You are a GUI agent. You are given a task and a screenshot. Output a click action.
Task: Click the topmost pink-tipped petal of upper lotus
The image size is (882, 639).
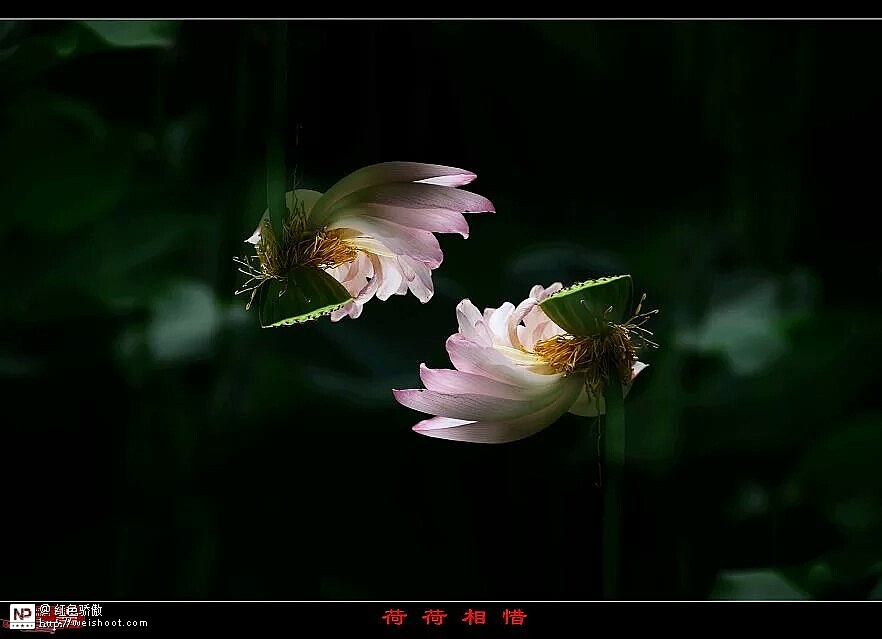pyautogui.click(x=400, y=175)
